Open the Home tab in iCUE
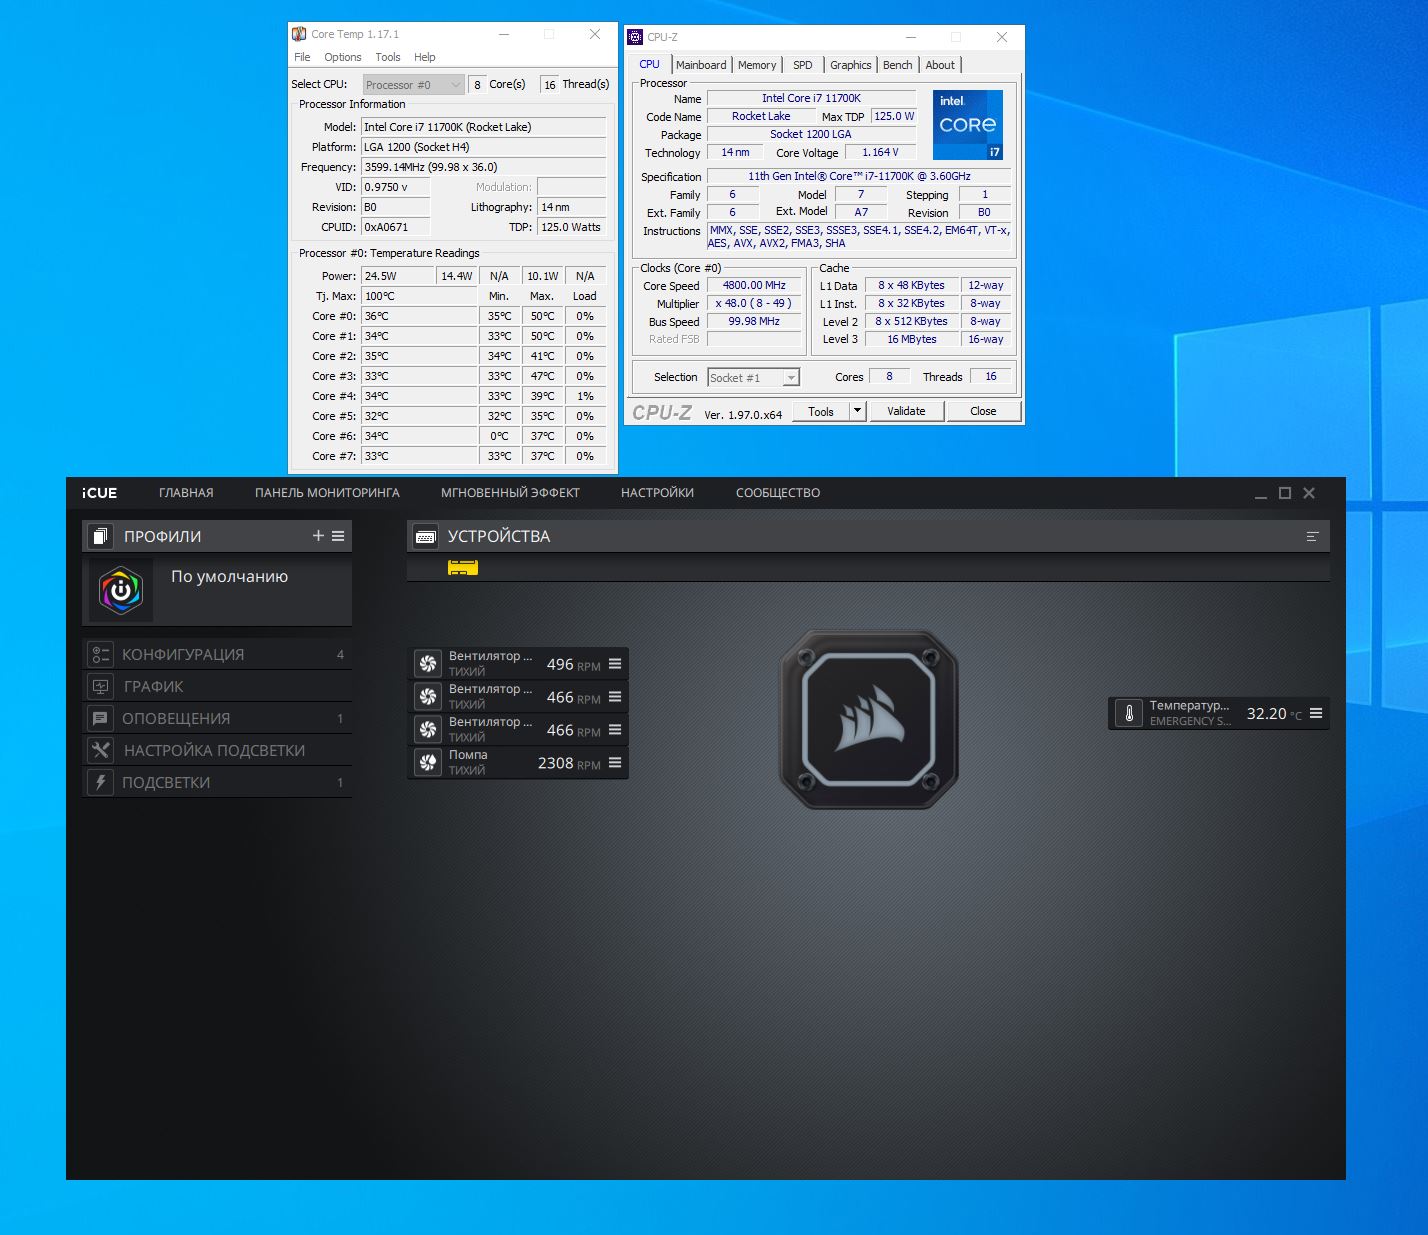1428x1235 pixels. click(x=186, y=493)
